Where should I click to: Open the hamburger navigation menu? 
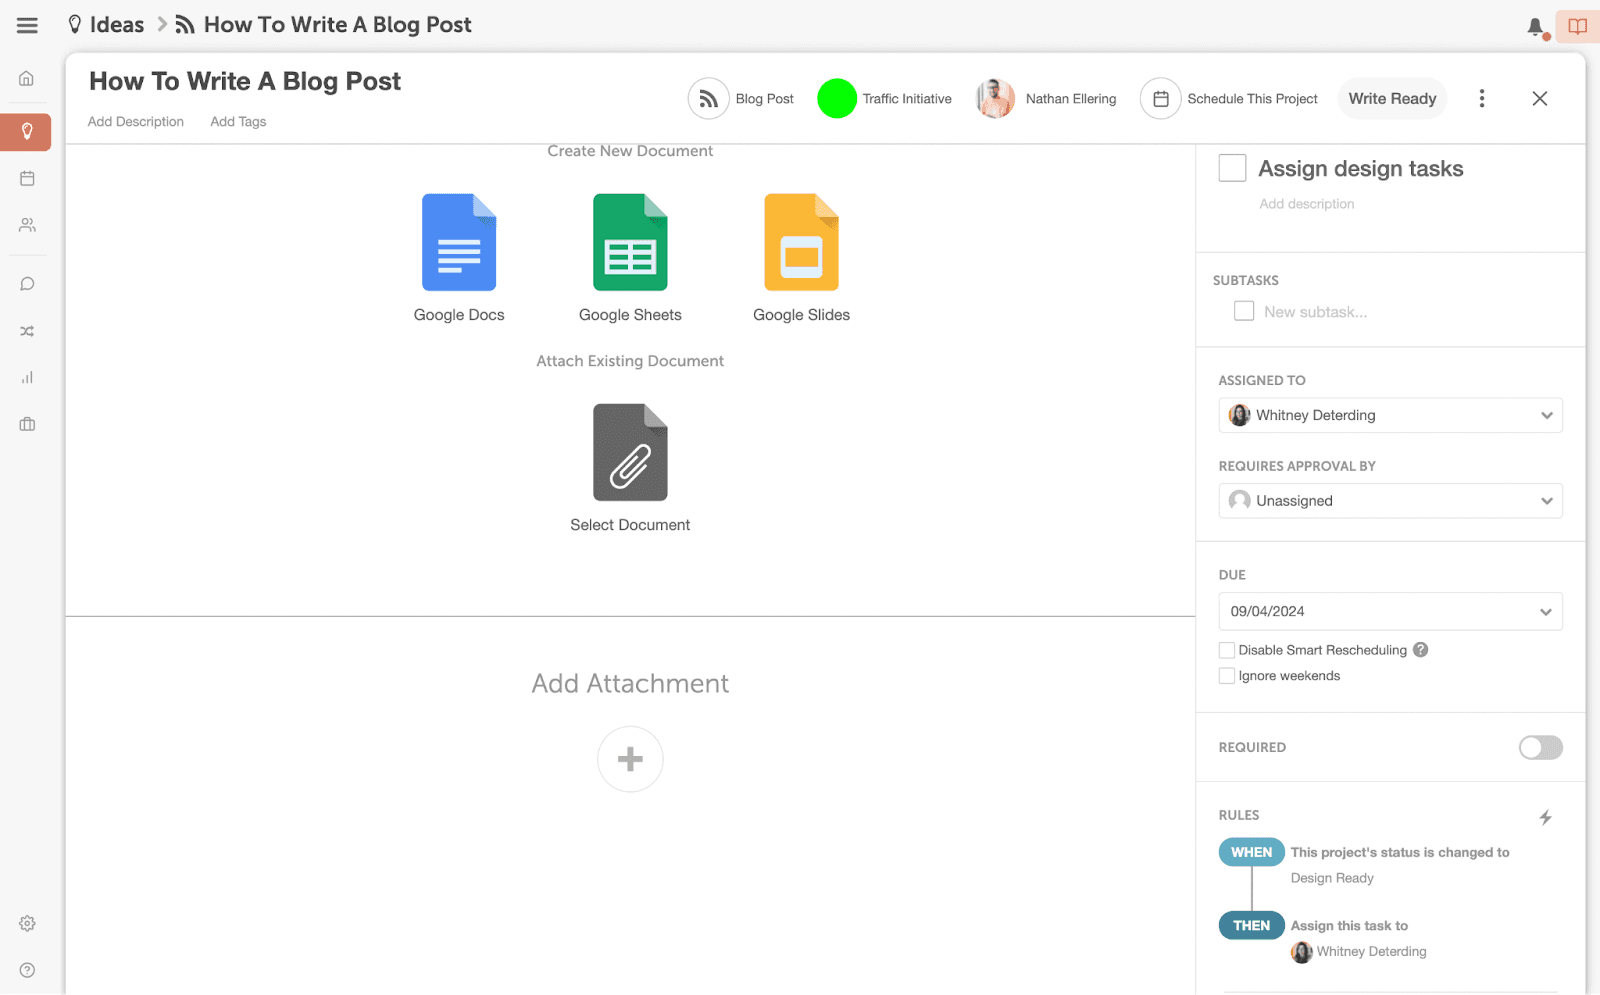coord(27,25)
